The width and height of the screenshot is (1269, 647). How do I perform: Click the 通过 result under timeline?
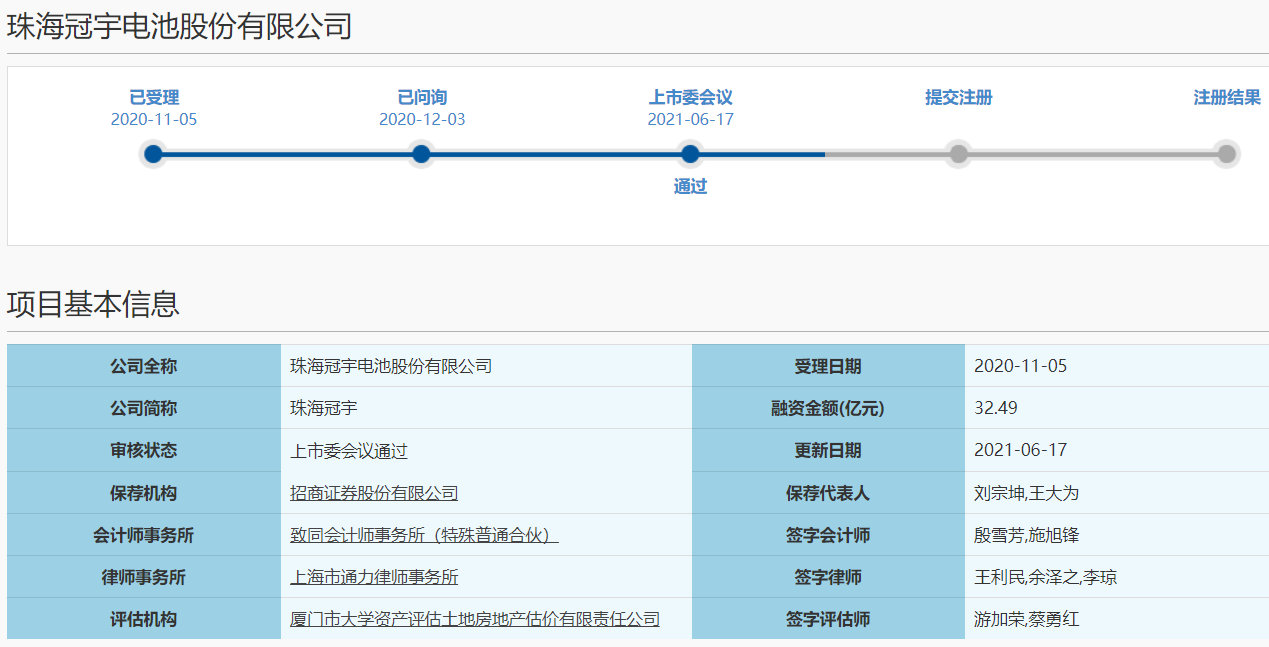(x=690, y=186)
